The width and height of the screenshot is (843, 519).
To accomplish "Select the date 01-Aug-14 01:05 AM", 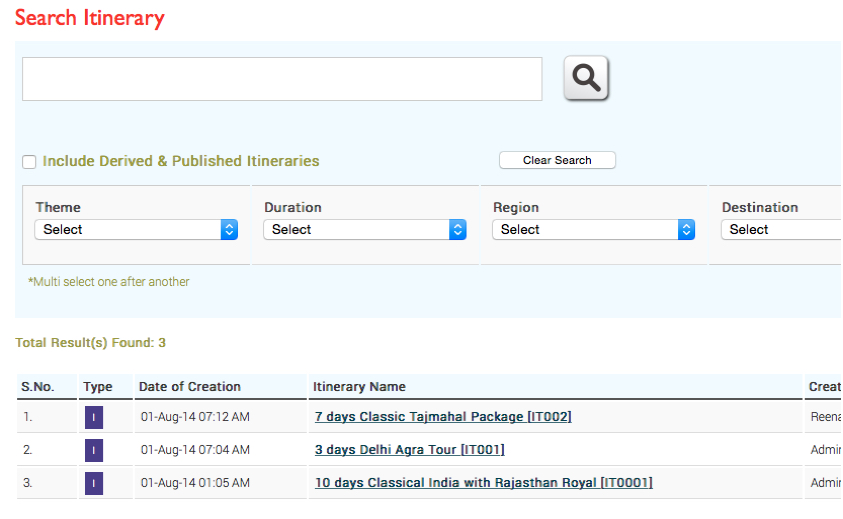I will click(195, 483).
